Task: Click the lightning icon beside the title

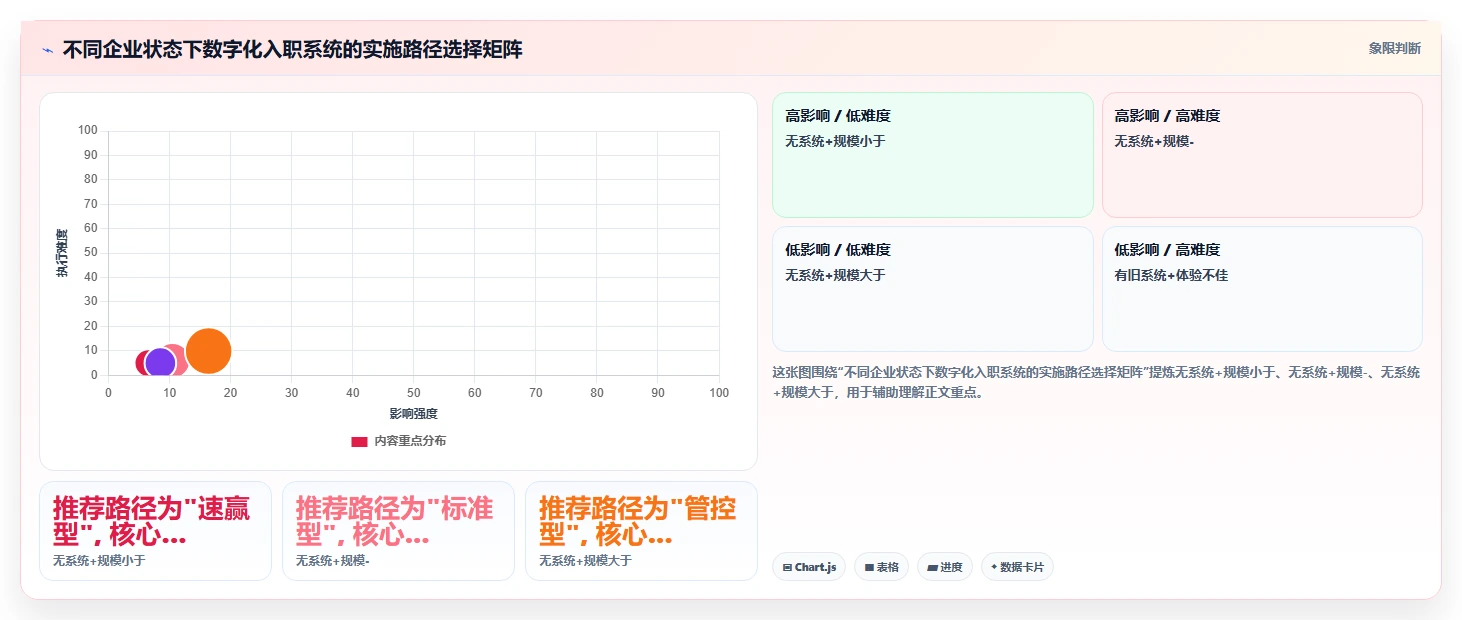Action: click(47, 50)
